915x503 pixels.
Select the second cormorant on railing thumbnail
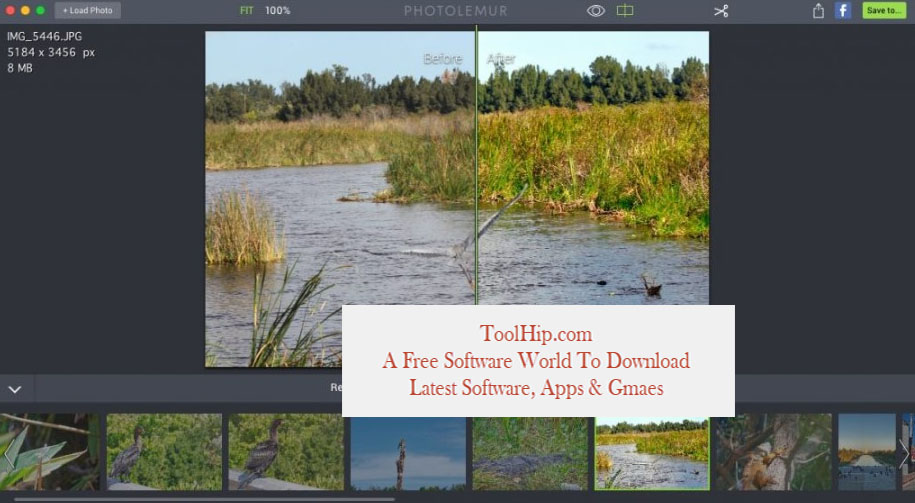(286, 452)
